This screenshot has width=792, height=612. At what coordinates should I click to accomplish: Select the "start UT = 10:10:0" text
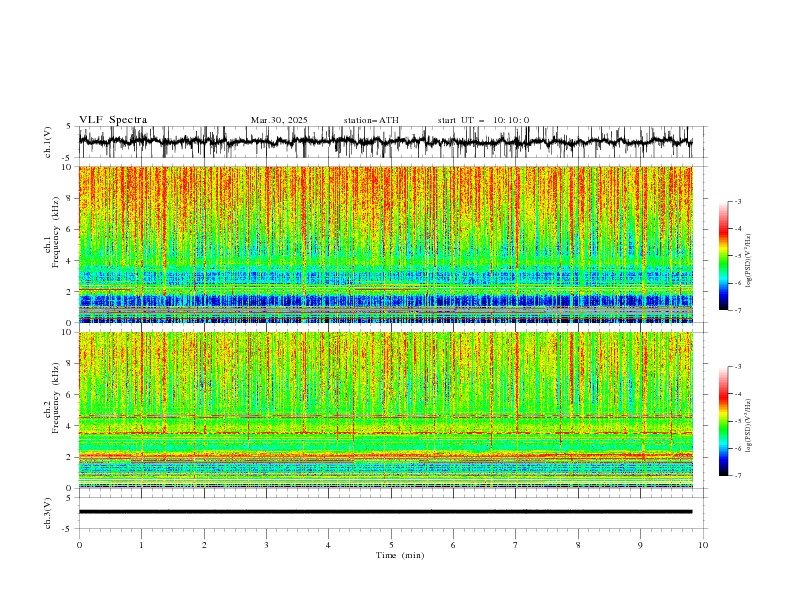483,120
